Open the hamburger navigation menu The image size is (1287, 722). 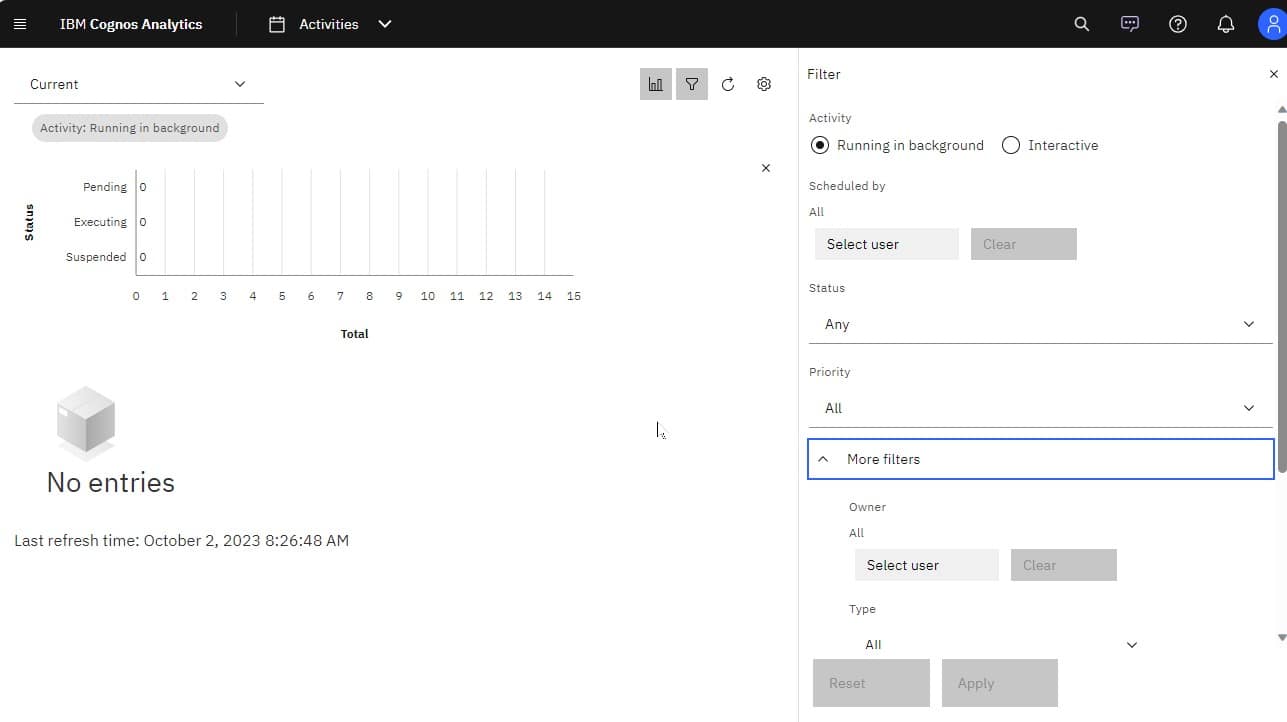(x=20, y=23)
